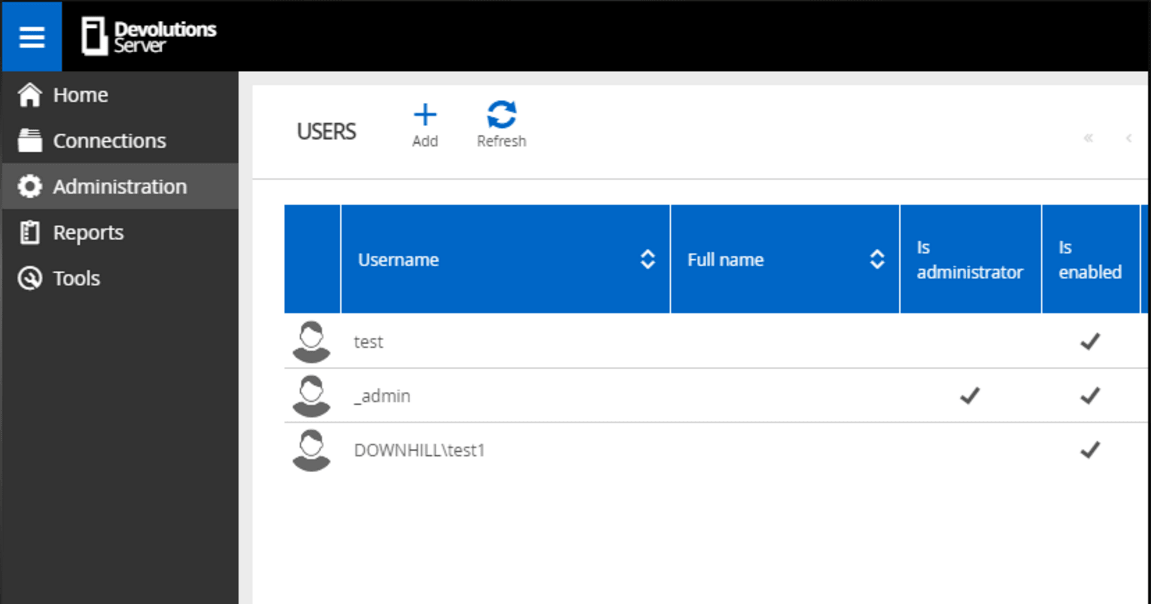Toggle the hamburger menu button

click(x=32, y=37)
